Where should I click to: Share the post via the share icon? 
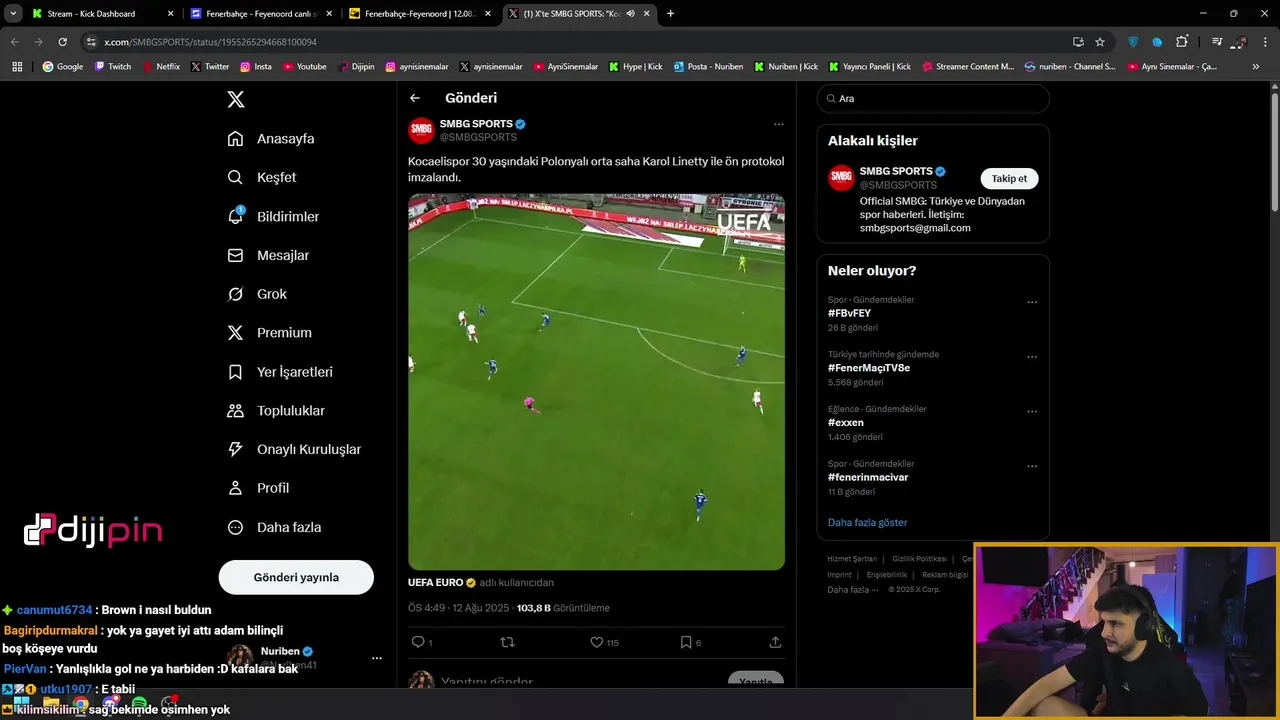[x=775, y=642]
